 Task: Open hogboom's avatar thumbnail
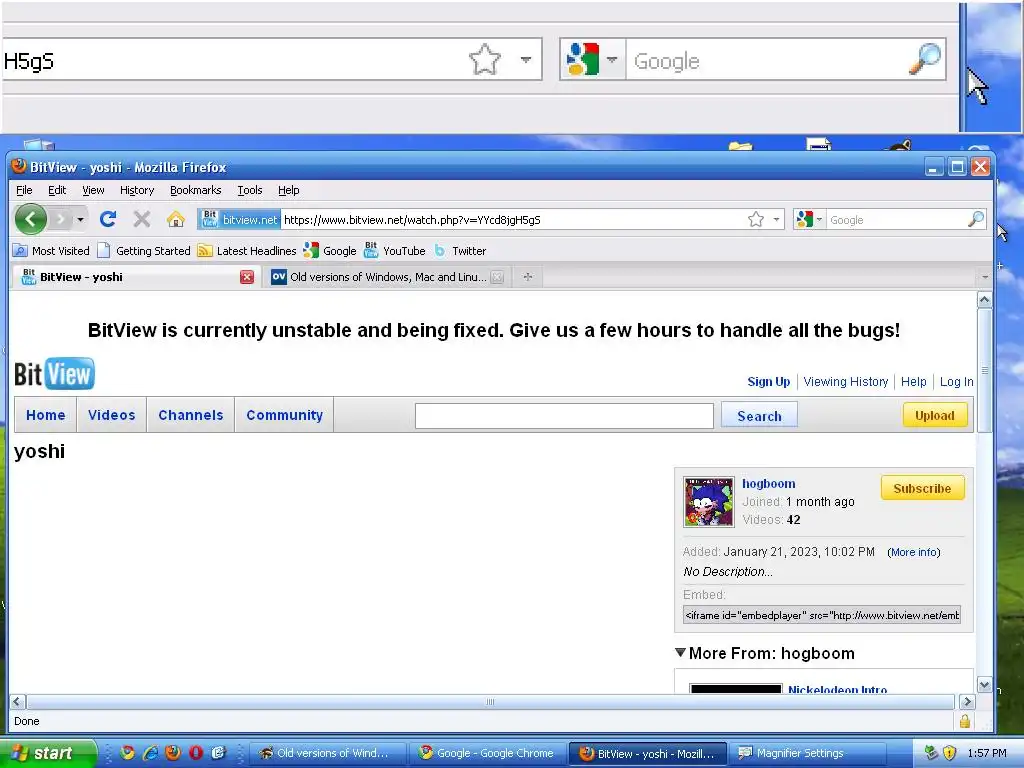click(x=709, y=502)
